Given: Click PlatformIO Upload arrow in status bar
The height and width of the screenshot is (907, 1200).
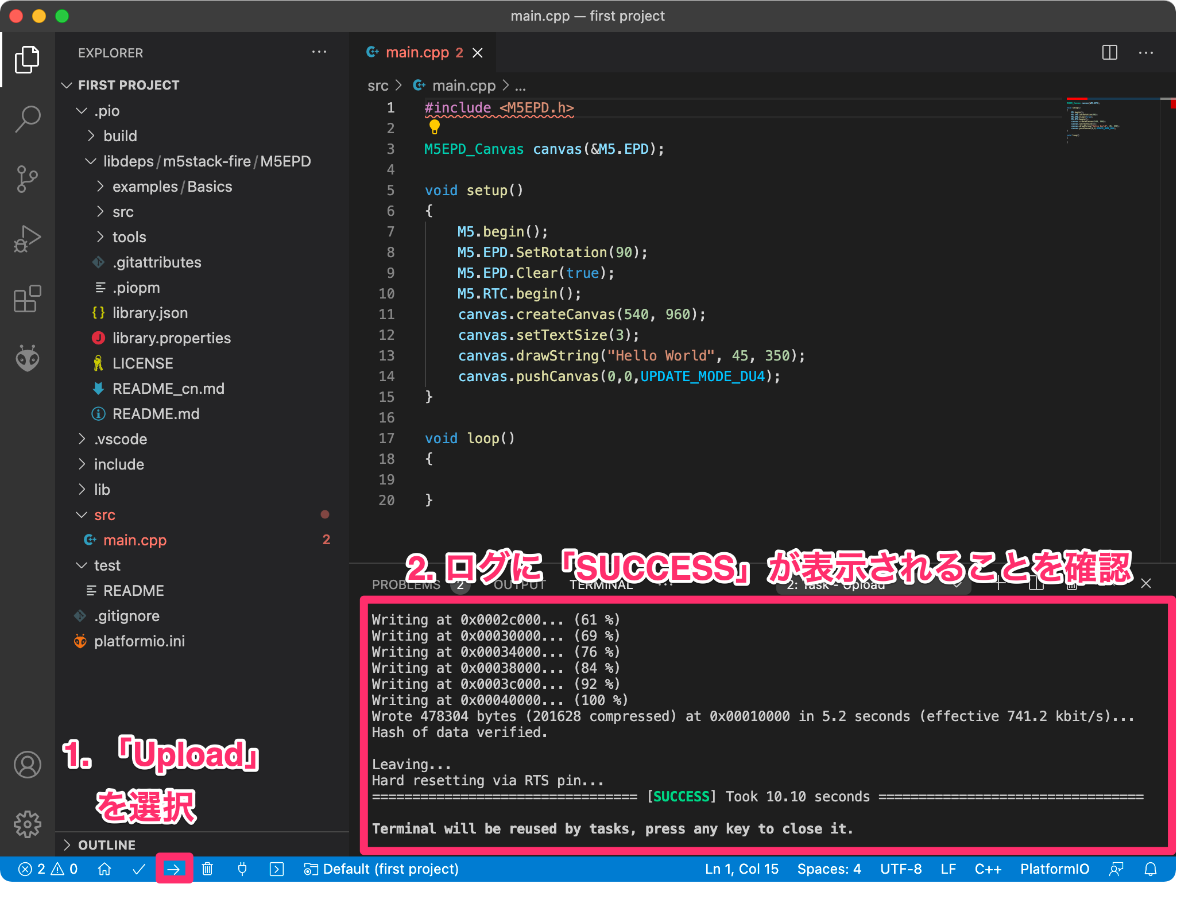Looking at the screenshot, I should point(173,869).
